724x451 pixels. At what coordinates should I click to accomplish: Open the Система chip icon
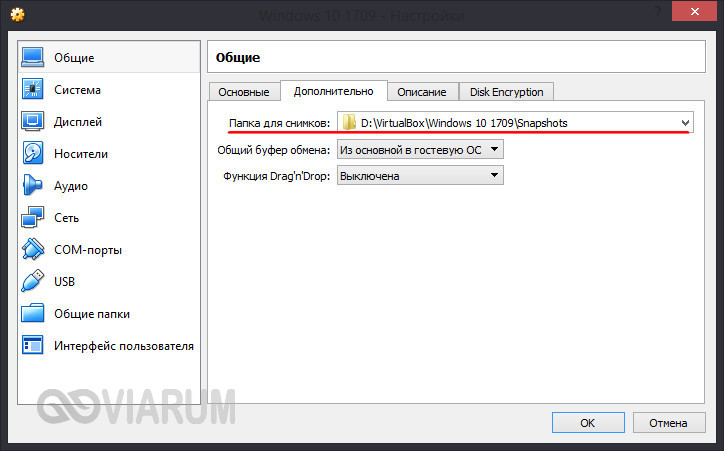(x=32, y=89)
